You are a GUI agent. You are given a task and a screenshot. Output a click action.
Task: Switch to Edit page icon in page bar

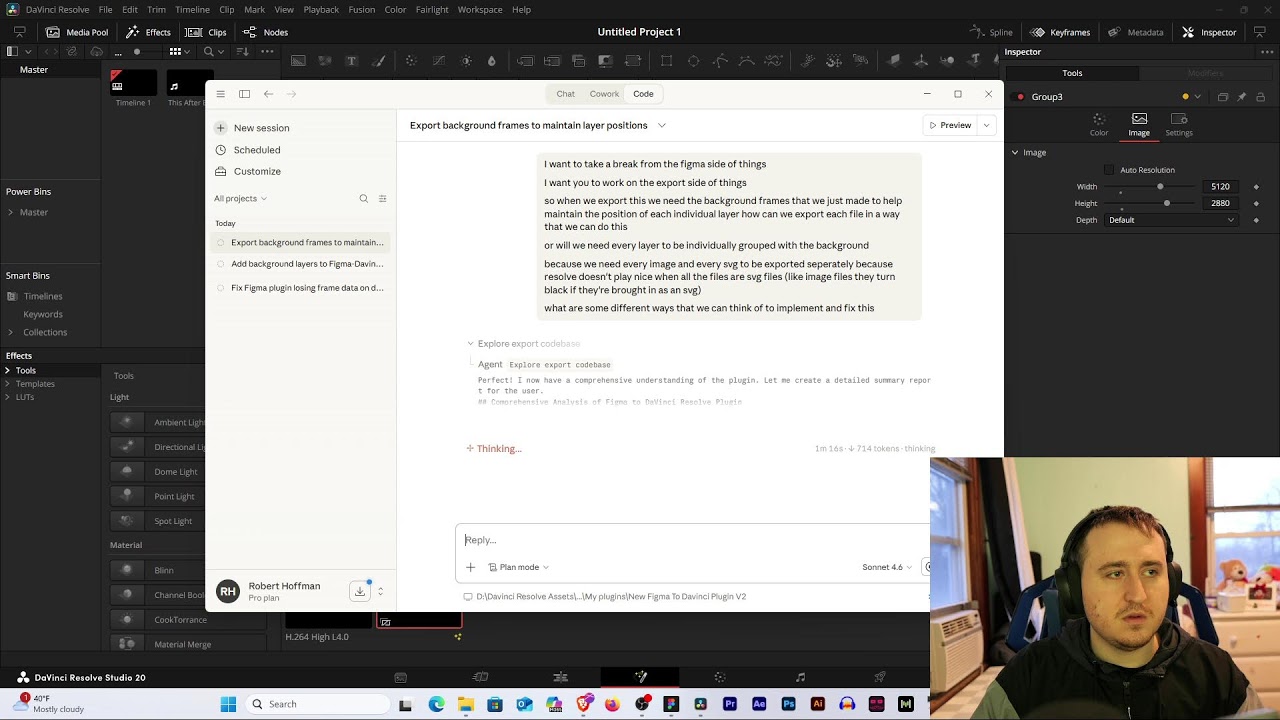(x=560, y=677)
